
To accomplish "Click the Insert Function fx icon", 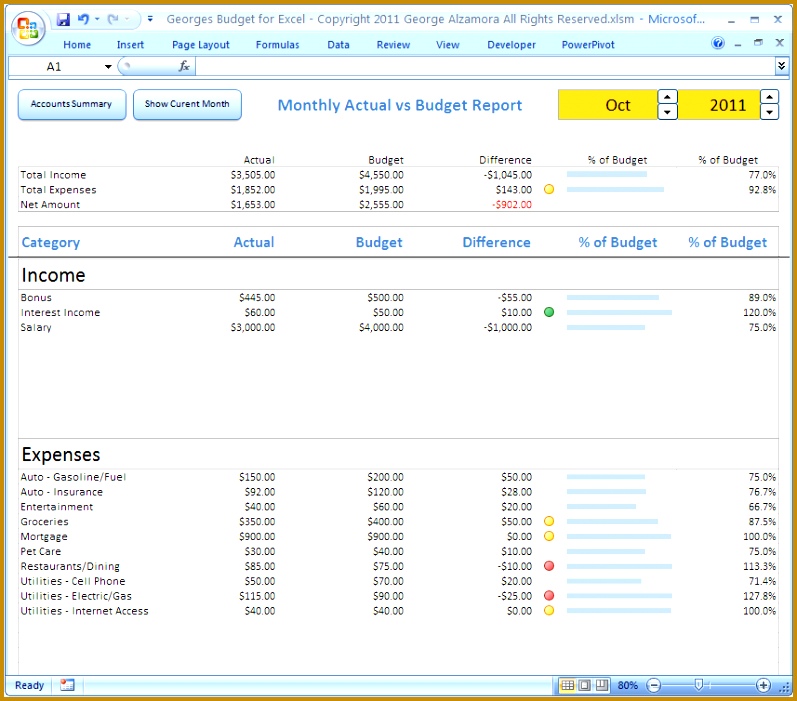I will 184,66.
